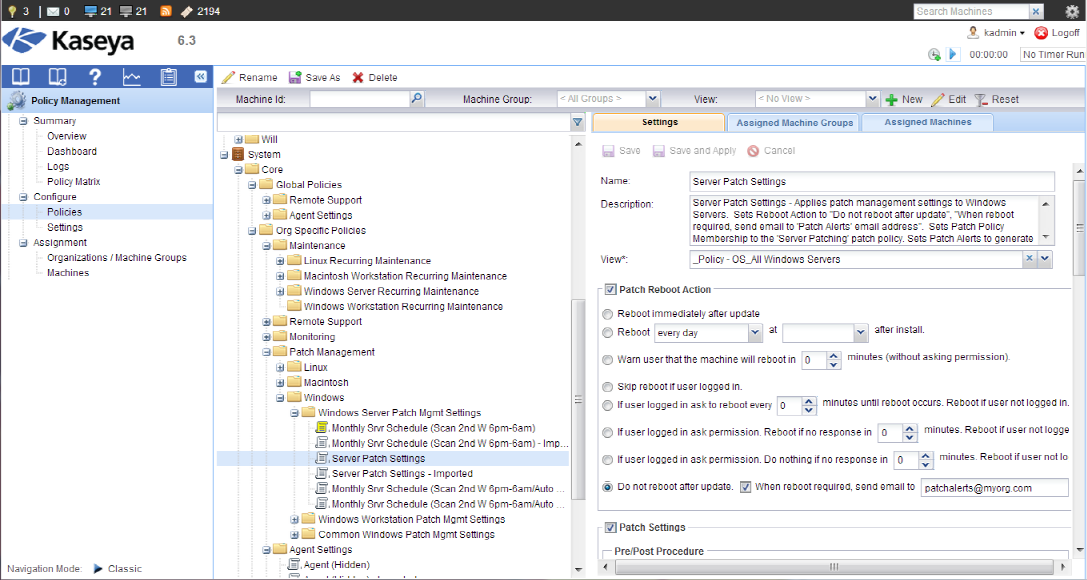
Task: Click the Machine Id search magnifier icon
Action: [417, 99]
